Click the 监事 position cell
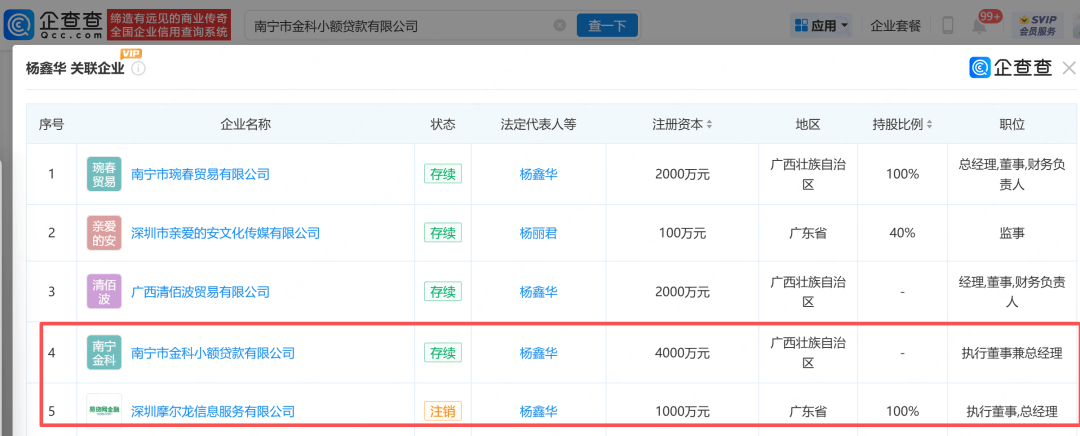 (x=1012, y=233)
